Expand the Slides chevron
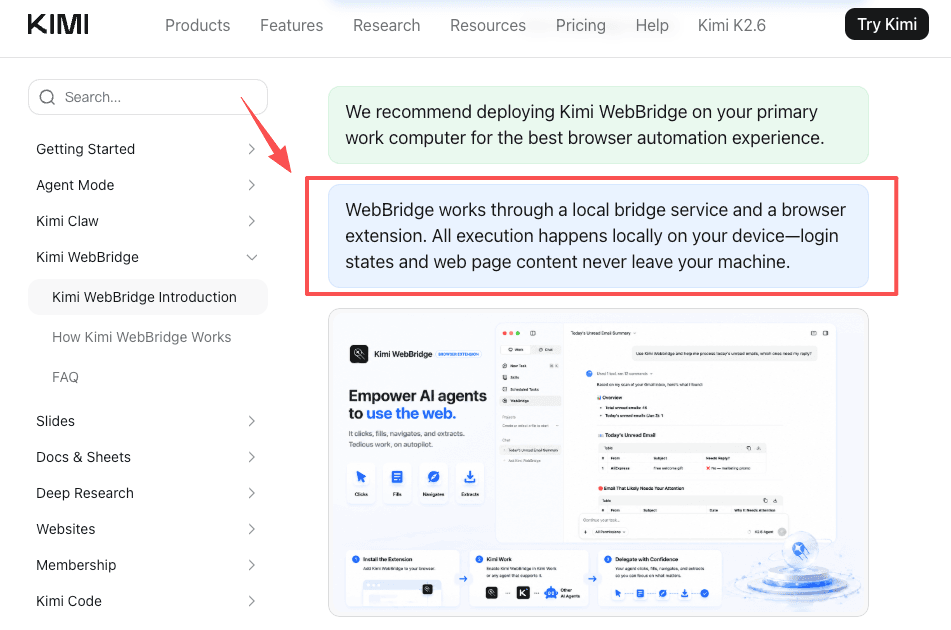This screenshot has width=951, height=630. click(252, 421)
